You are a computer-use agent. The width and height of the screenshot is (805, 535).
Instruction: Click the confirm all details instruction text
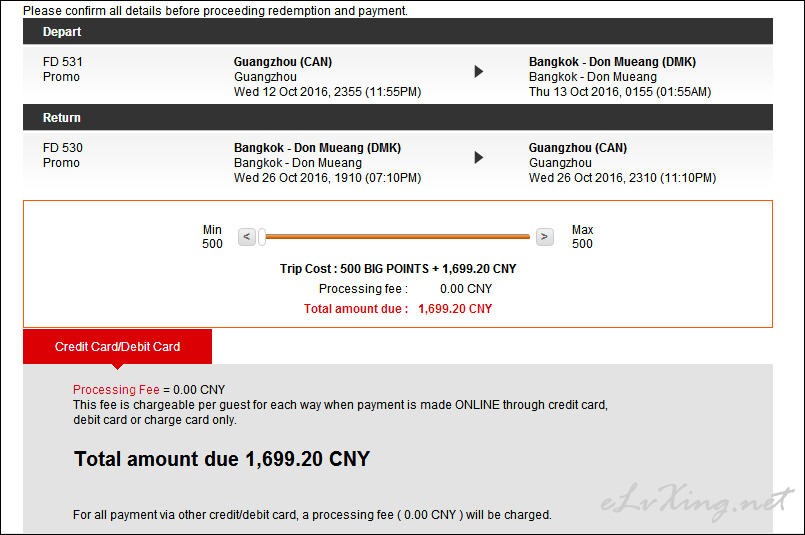click(x=216, y=11)
